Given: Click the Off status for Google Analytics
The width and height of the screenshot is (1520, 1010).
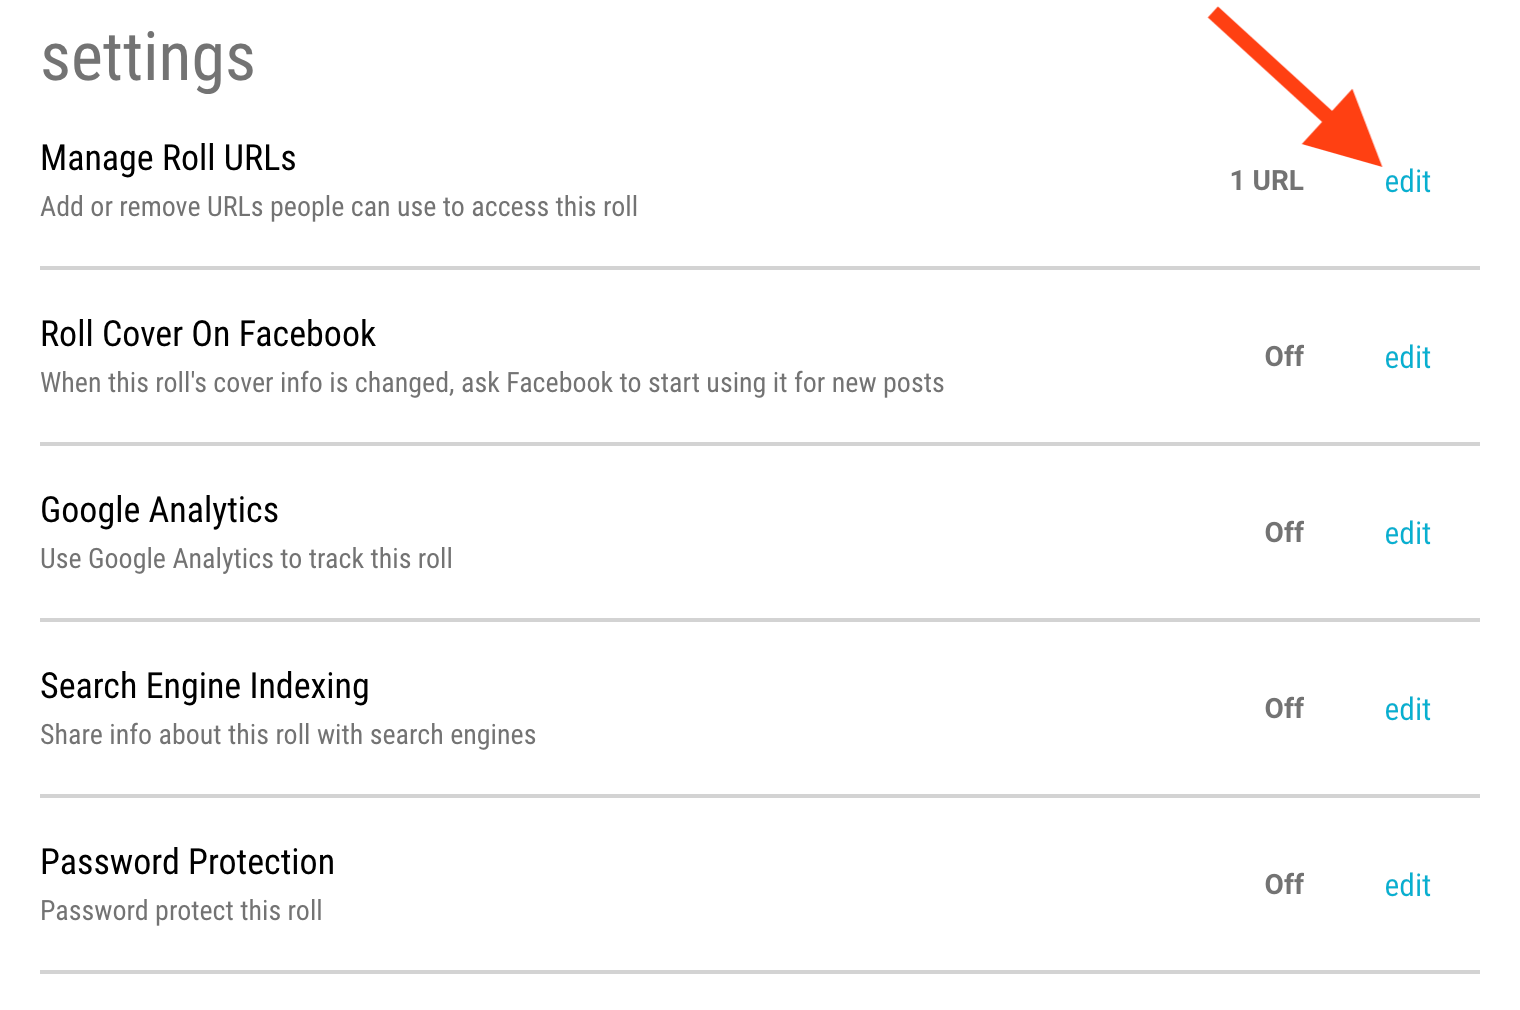Looking at the screenshot, I should [1284, 533].
